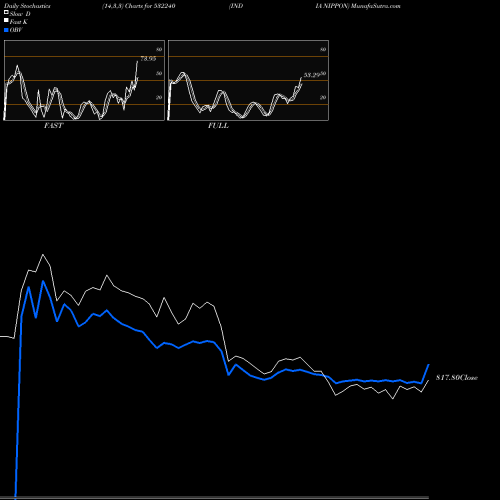Click the 817.80 Close price label
The height and width of the screenshot is (500, 500).
pyautogui.click(x=457, y=378)
